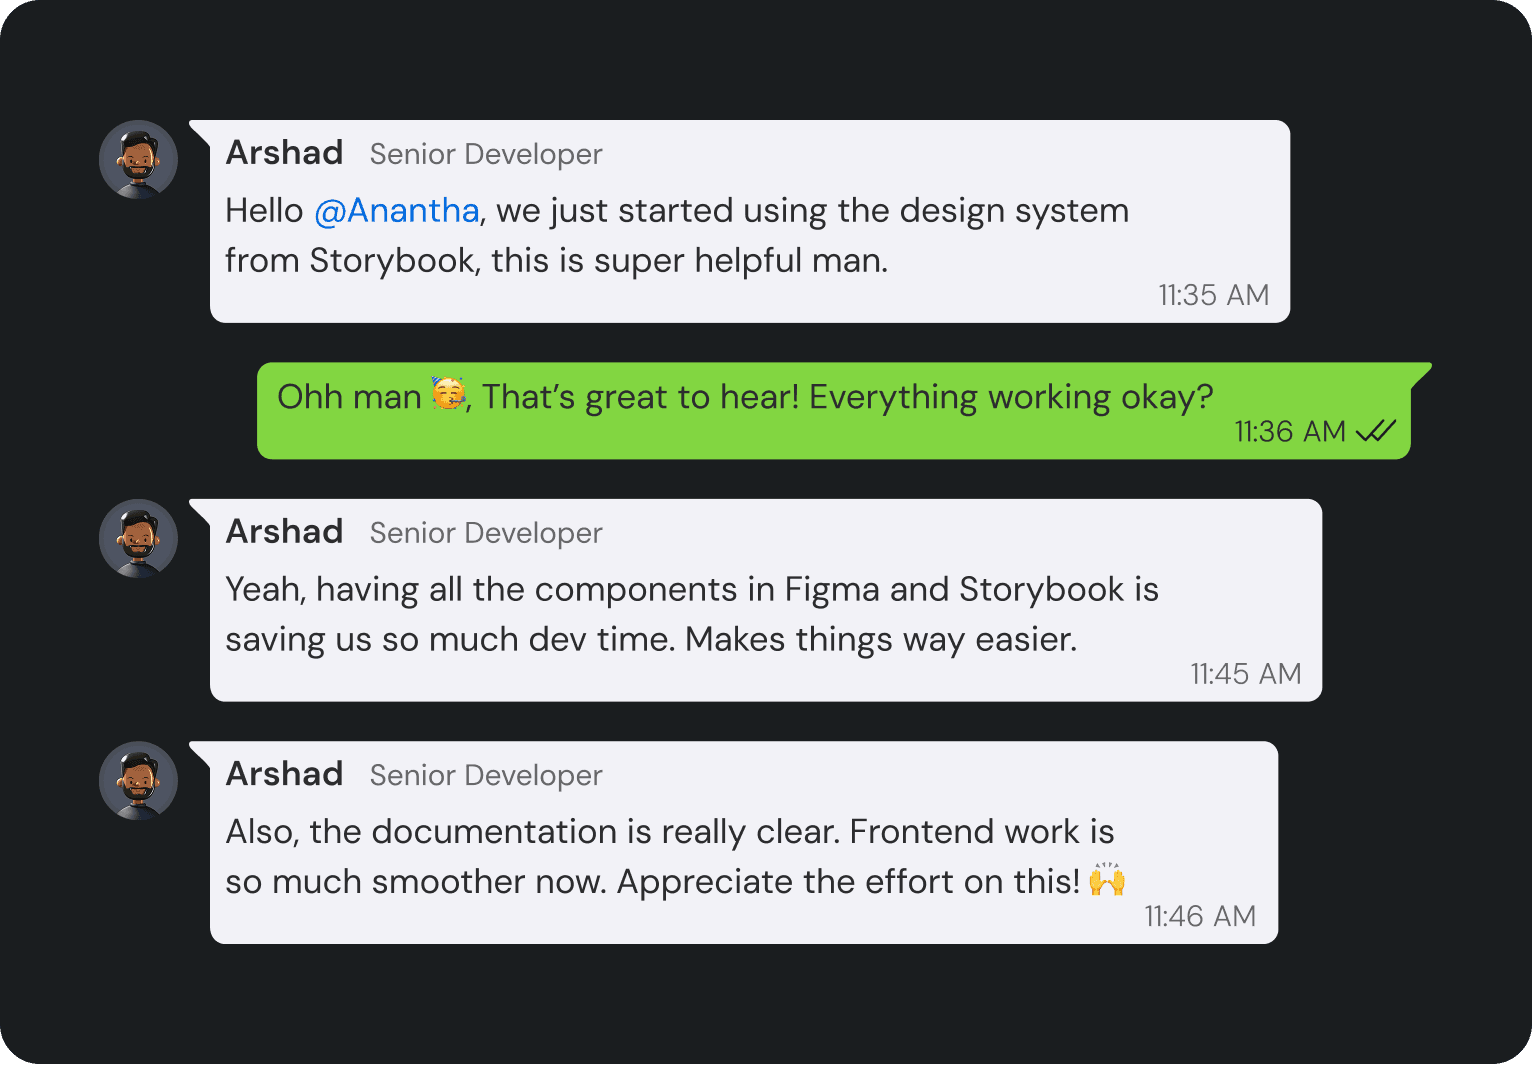Click Arshad's avatar beside the first message
The width and height of the screenshot is (1532, 1065).
pos(138,160)
